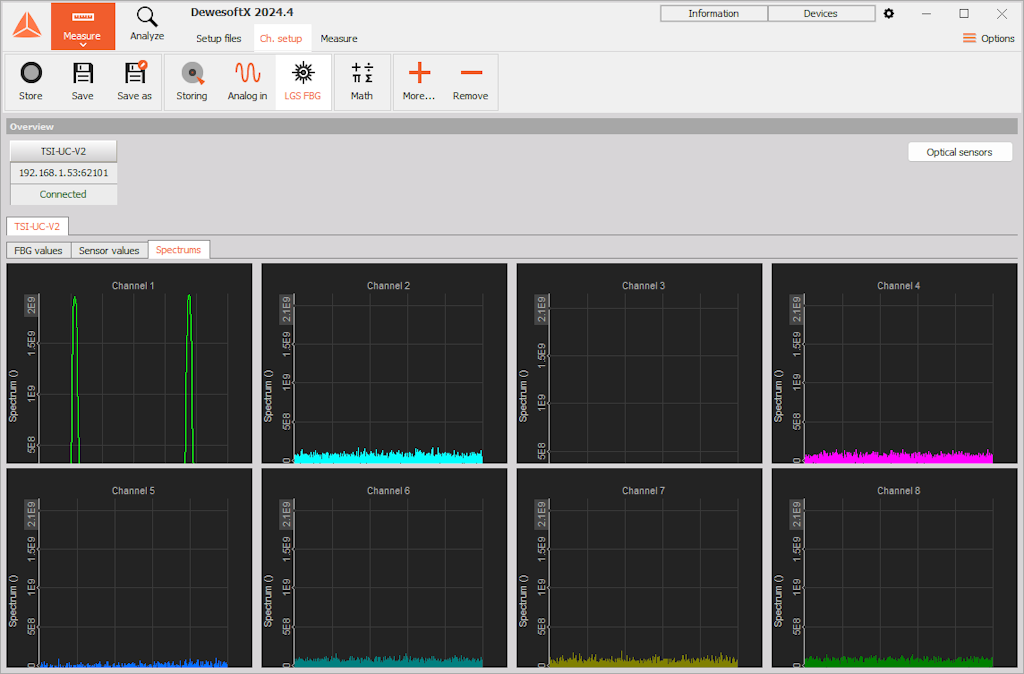Select the TSI-UC-V2 device tab
The height and width of the screenshot is (674, 1024).
click(37, 226)
